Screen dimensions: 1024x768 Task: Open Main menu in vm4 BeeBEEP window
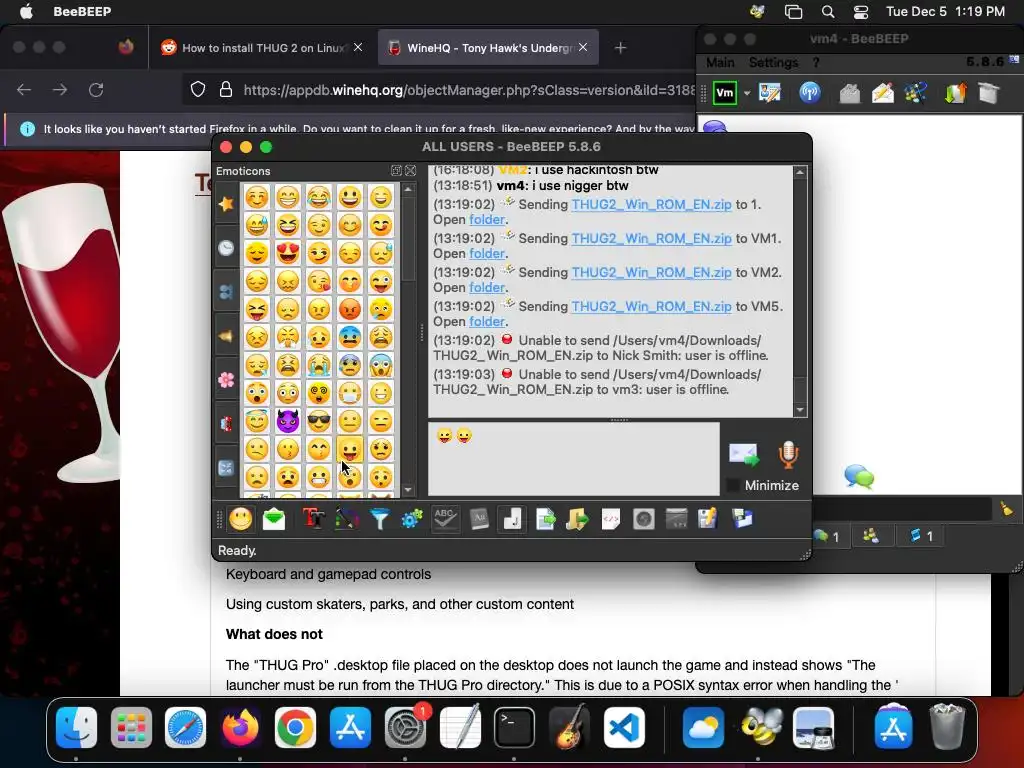pyautogui.click(x=720, y=62)
